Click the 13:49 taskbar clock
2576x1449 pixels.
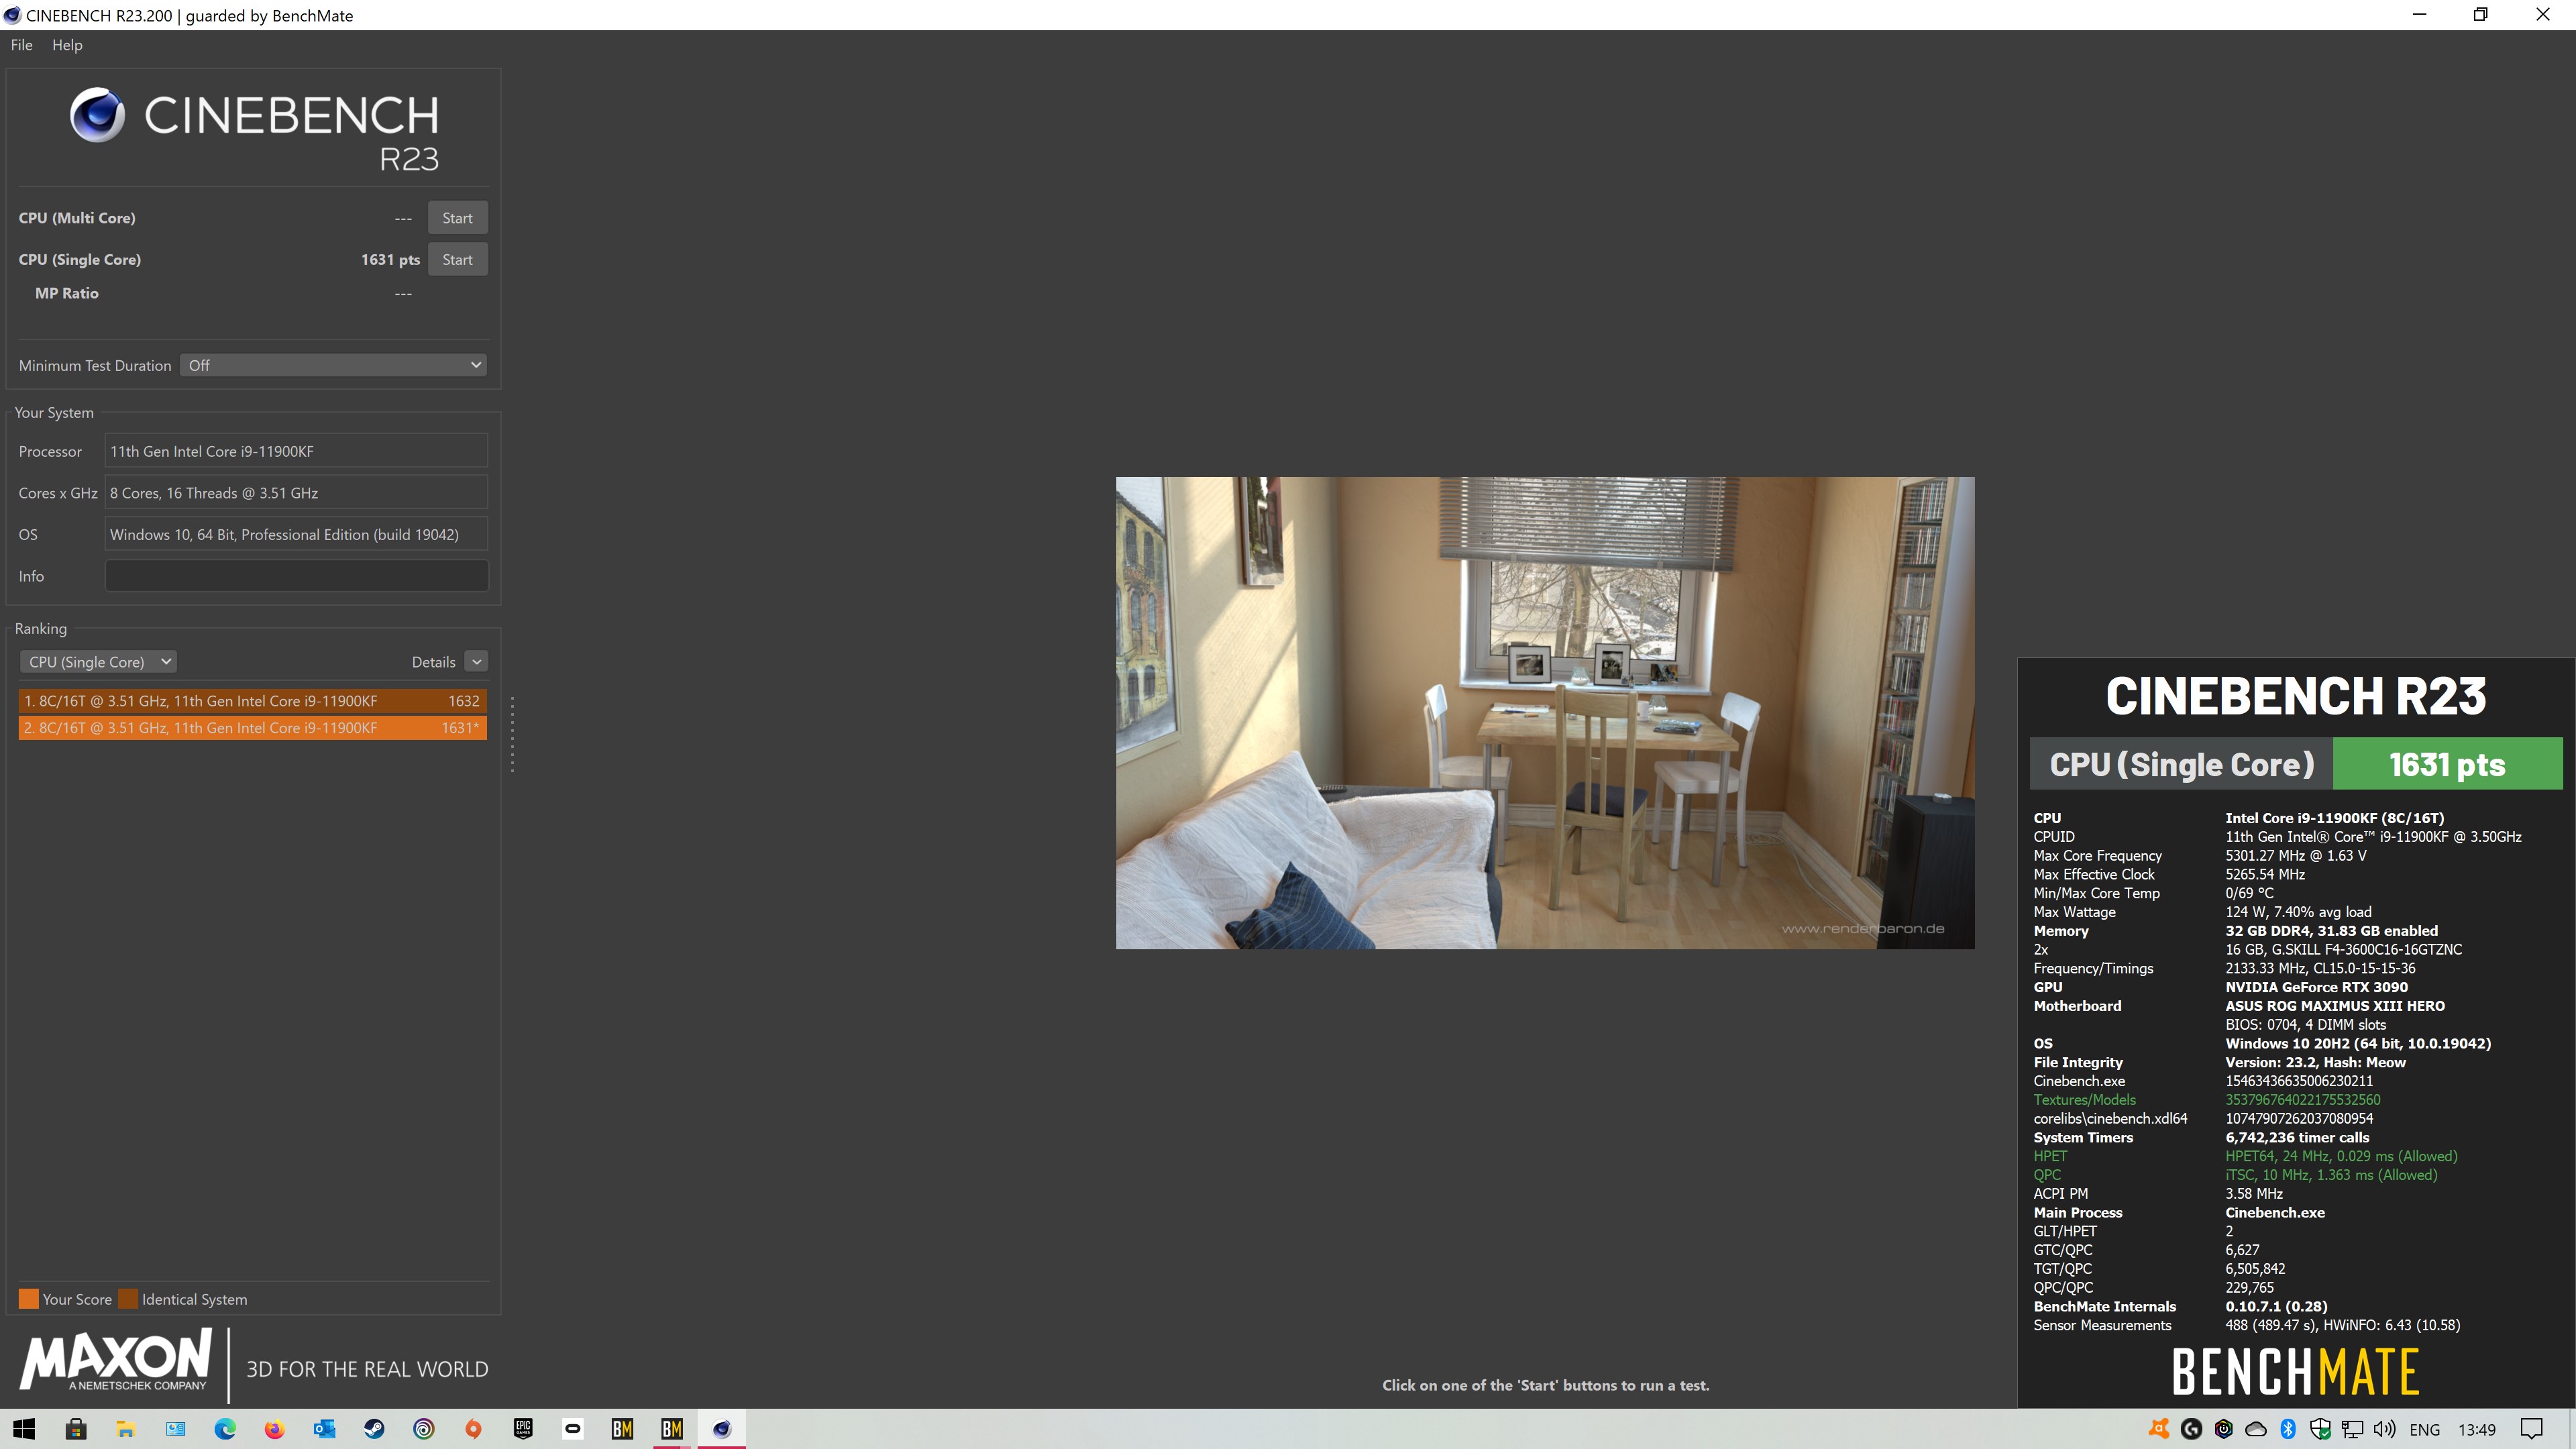[x=2477, y=1430]
